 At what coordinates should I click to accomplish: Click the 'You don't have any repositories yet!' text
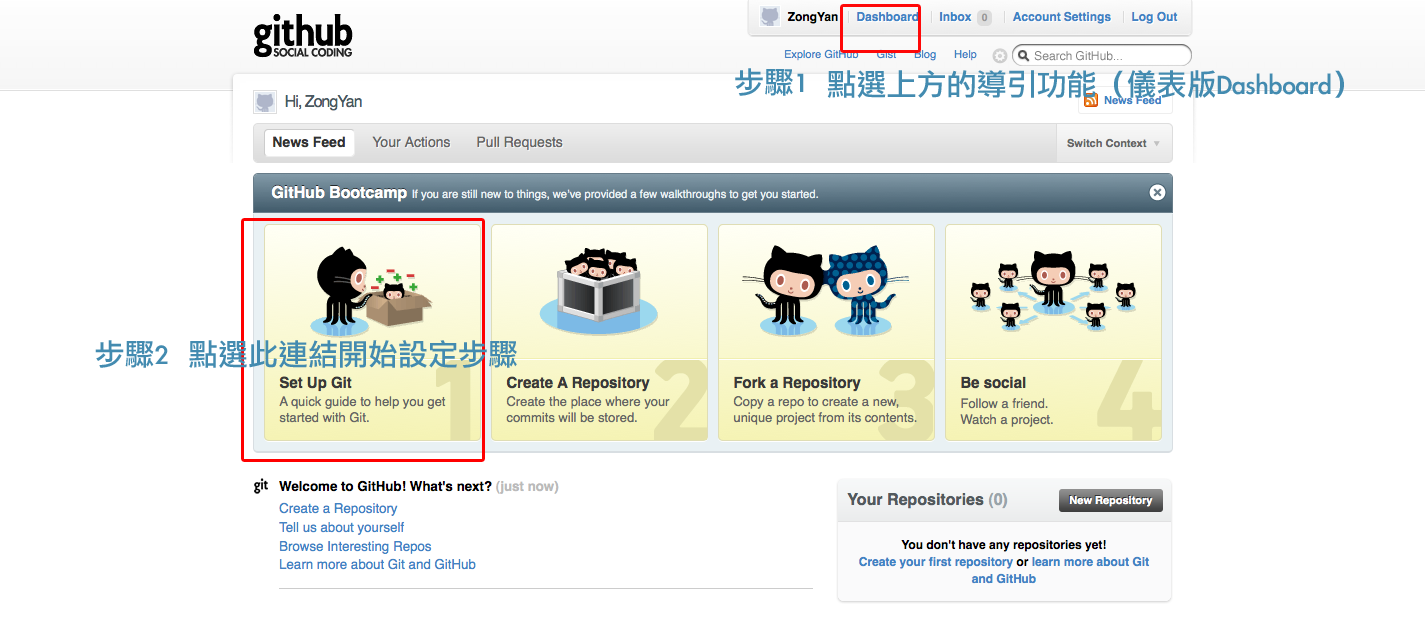pyautogui.click(x=1004, y=545)
